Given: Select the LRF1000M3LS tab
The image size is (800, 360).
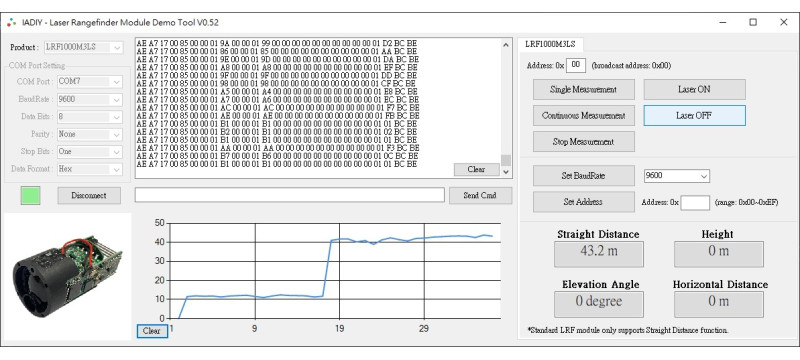Looking at the screenshot, I should click(x=550, y=44).
